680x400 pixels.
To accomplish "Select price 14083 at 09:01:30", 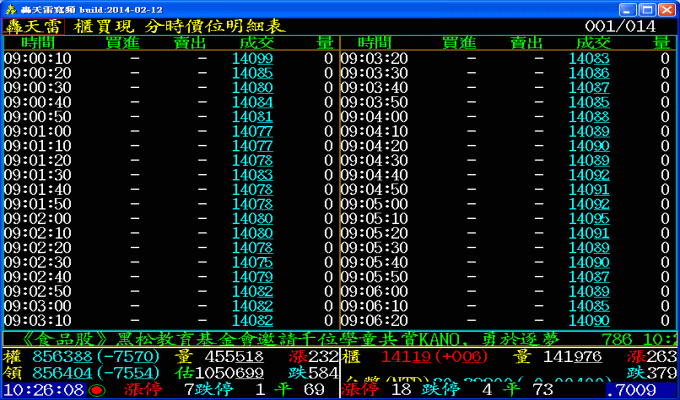I will [x=253, y=175].
